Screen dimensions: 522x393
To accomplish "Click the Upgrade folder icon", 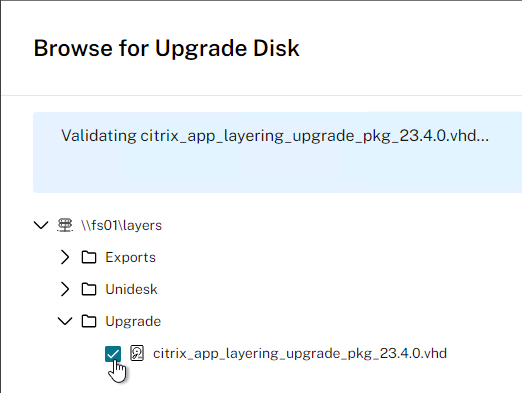I will coord(89,321).
